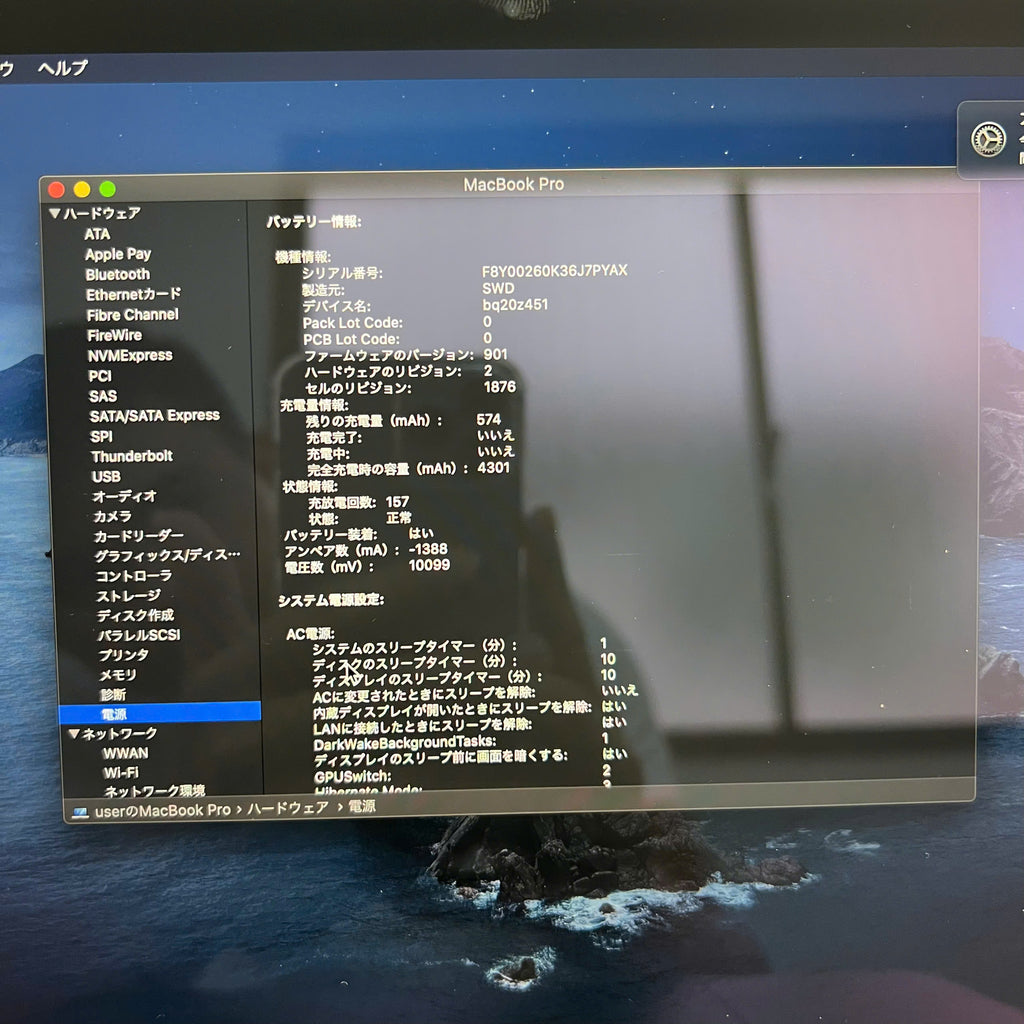Click the システム電源設定 heading
The height and width of the screenshot is (1024, 1024).
click(x=331, y=600)
